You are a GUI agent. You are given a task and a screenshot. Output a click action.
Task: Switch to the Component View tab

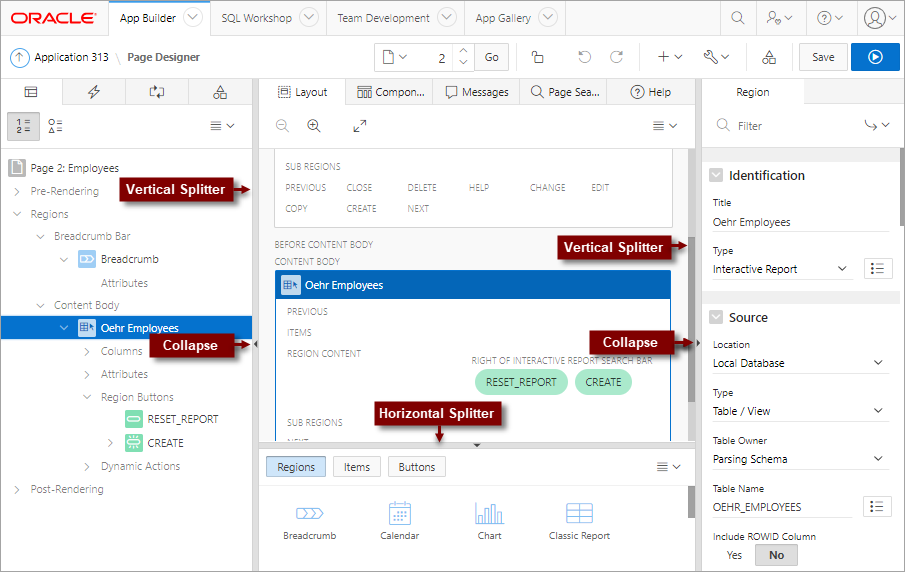point(390,92)
